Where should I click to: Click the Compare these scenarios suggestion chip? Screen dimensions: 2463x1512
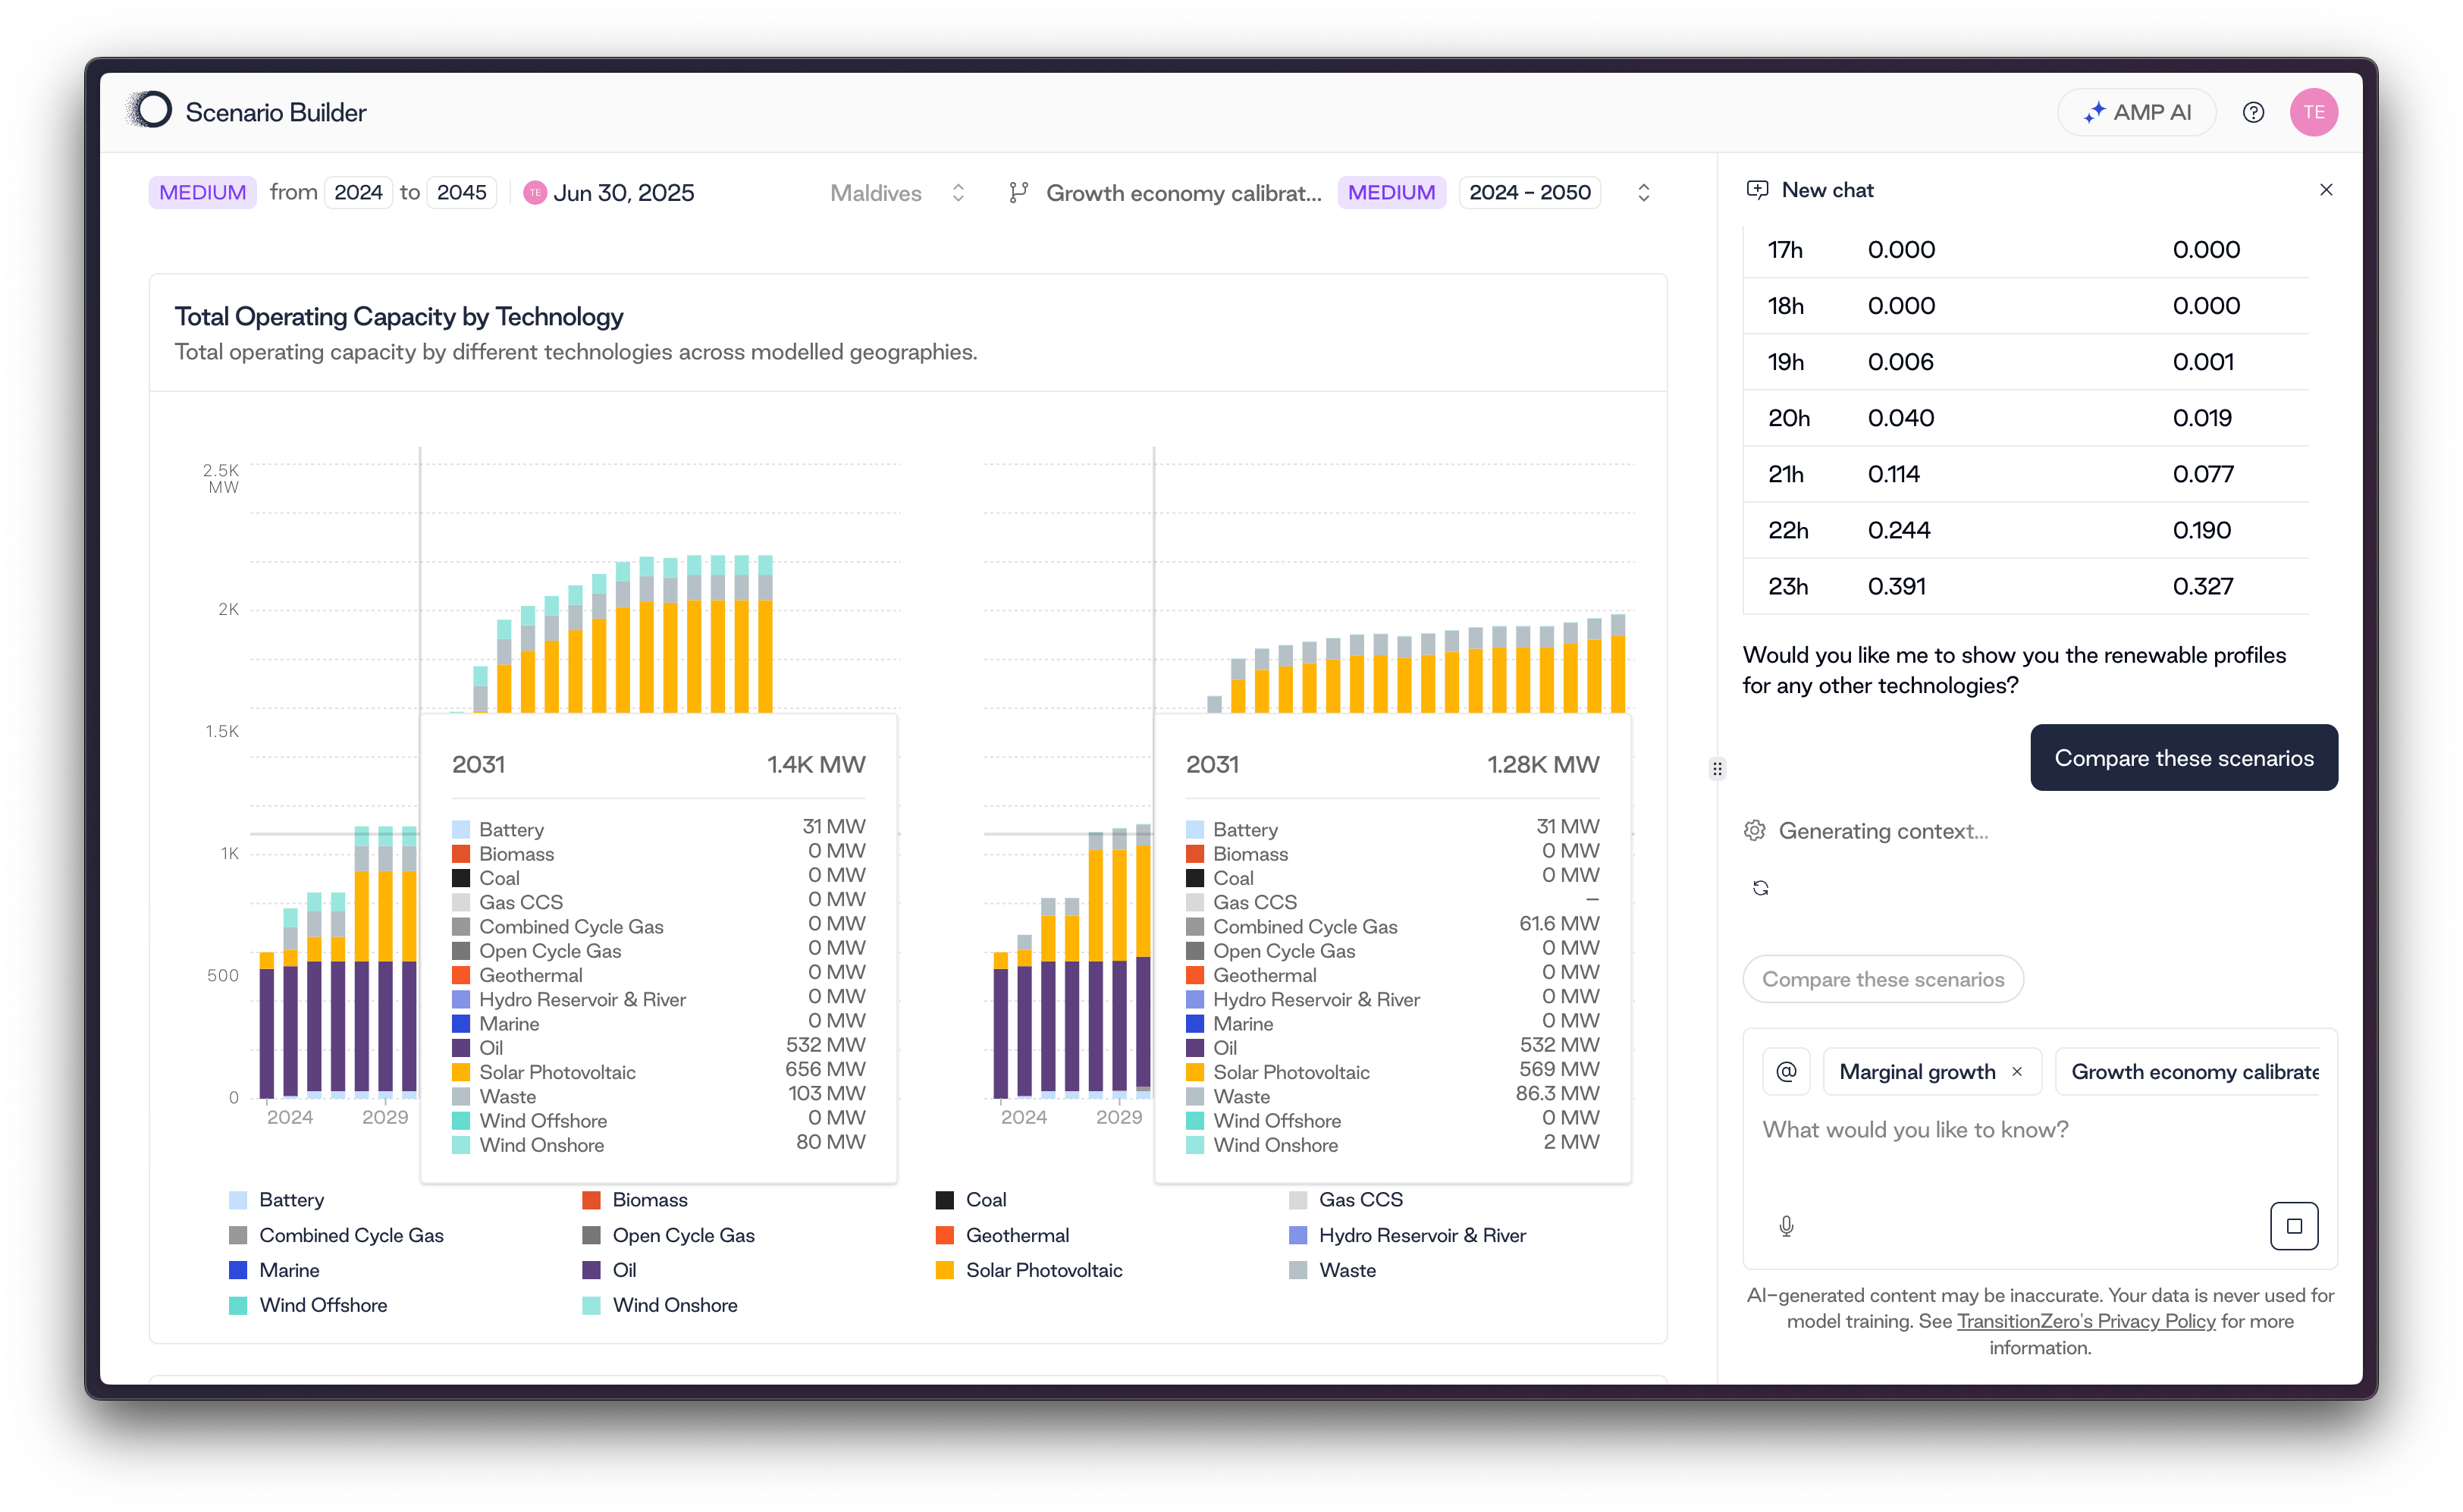[x=1882, y=979]
